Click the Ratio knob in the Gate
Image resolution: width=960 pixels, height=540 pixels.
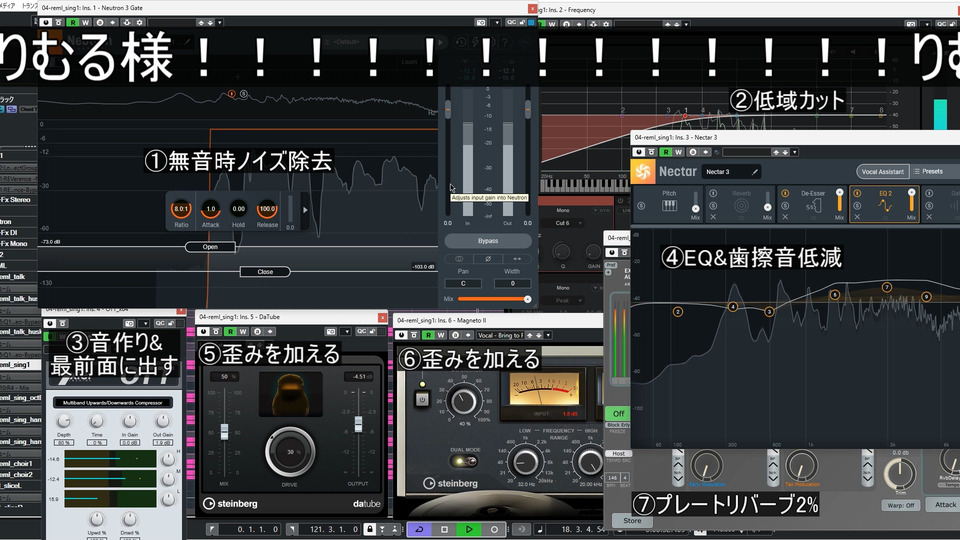tap(181, 209)
